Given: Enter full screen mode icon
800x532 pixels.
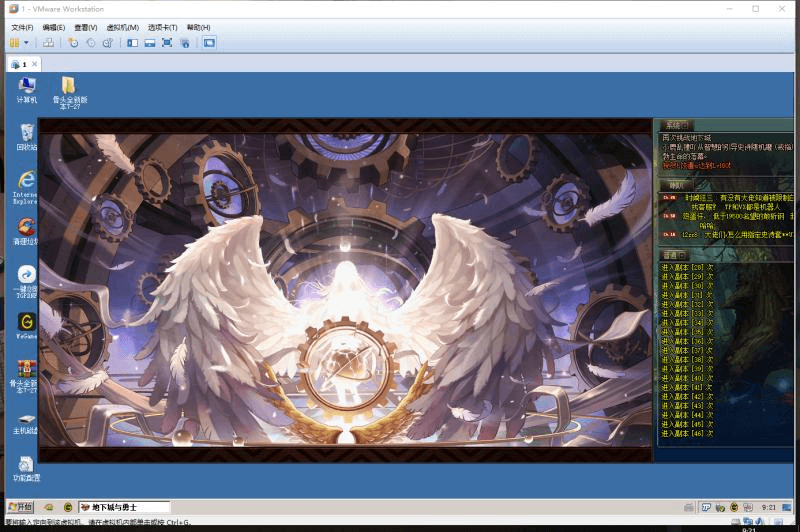Looking at the screenshot, I should (x=167, y=43).
